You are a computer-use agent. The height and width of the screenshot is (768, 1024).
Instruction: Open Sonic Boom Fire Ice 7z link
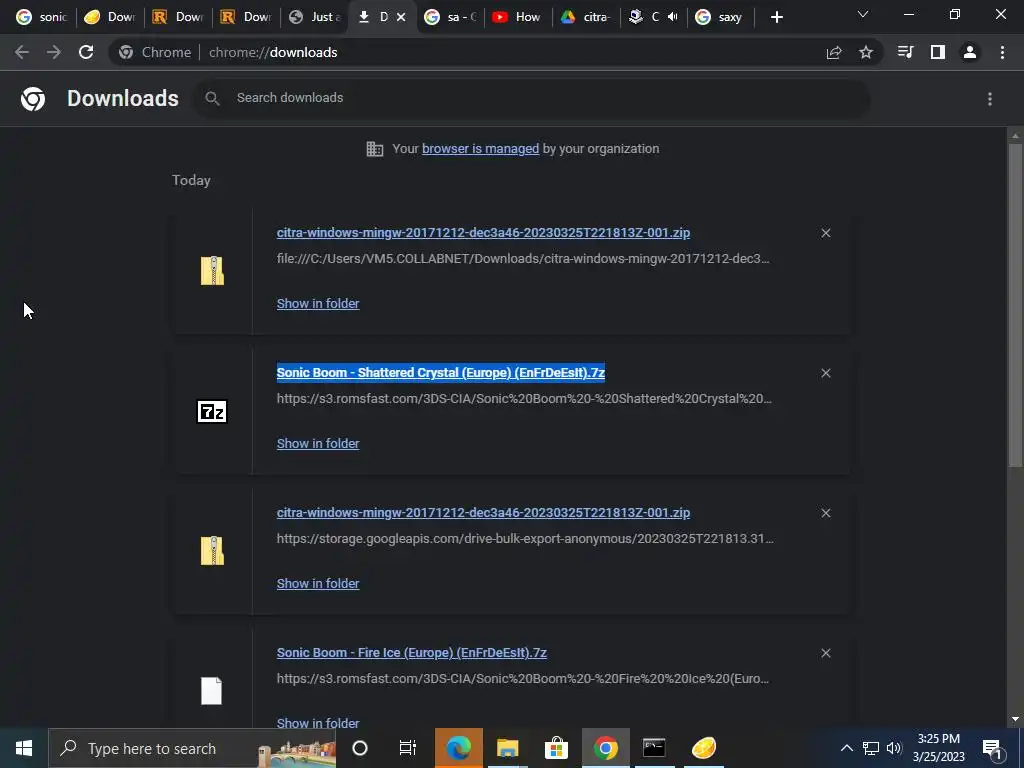click(411, 652)
